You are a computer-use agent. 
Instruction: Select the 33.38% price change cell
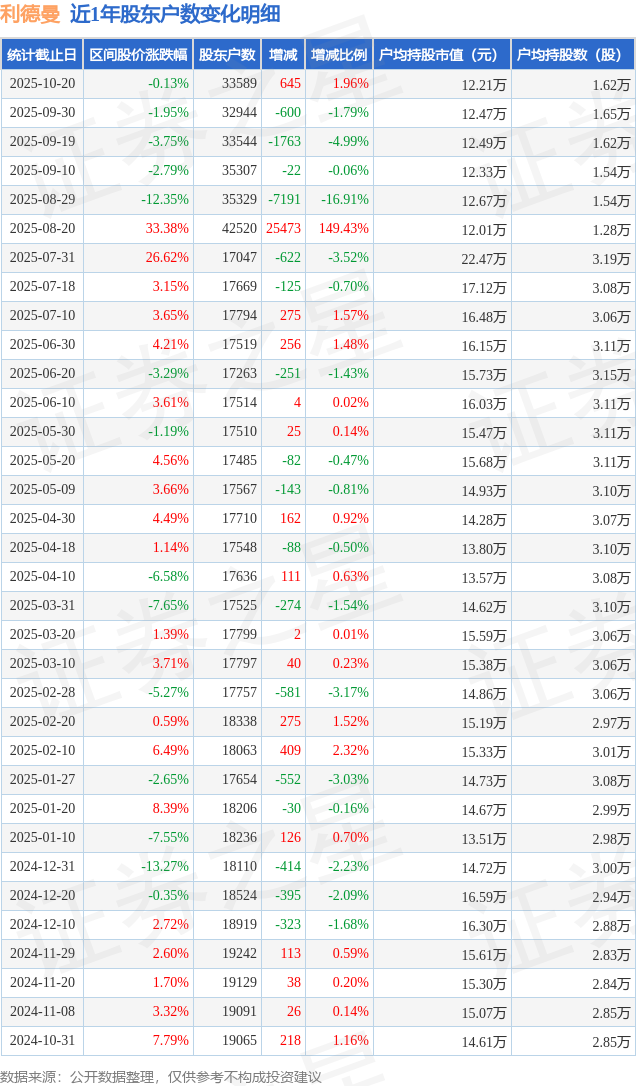167,229
